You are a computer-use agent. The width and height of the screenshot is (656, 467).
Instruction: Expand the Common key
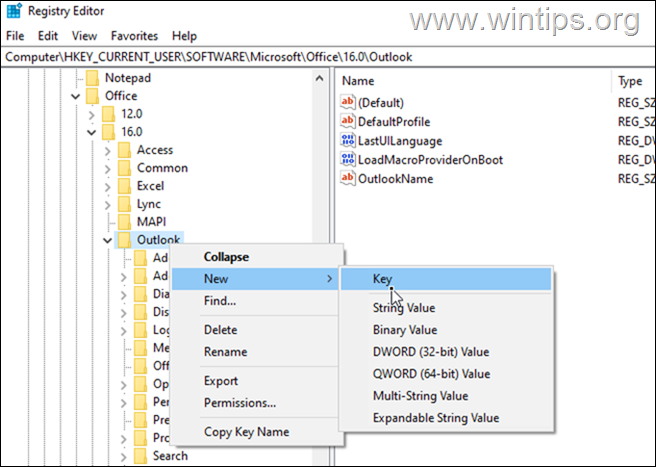pos(108,168)
